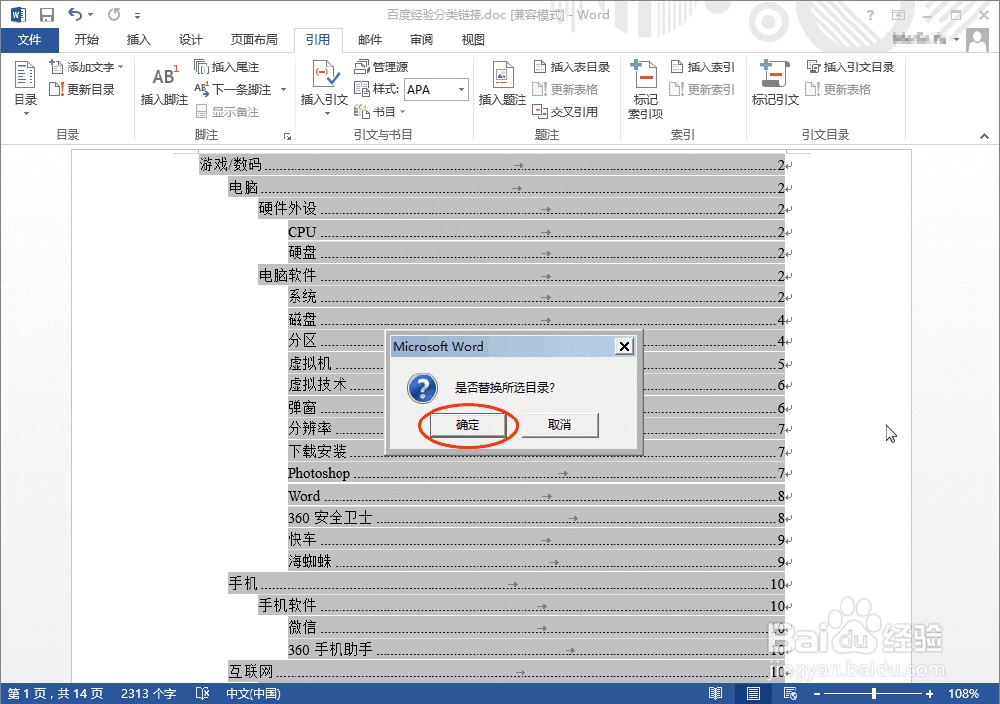Click the TOC entry '手机软件'
Viewport: 1000px width, 704px height.
[287, 605]
